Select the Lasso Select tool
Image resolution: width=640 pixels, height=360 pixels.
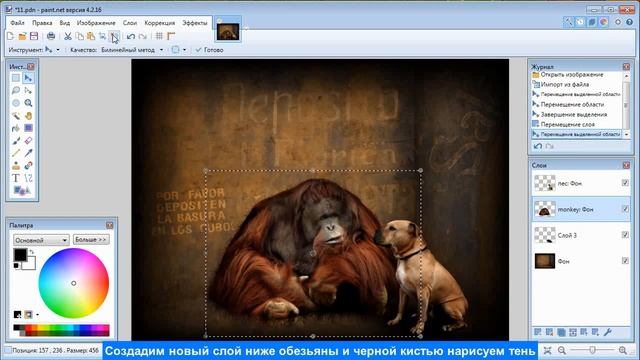click(16, 91)
